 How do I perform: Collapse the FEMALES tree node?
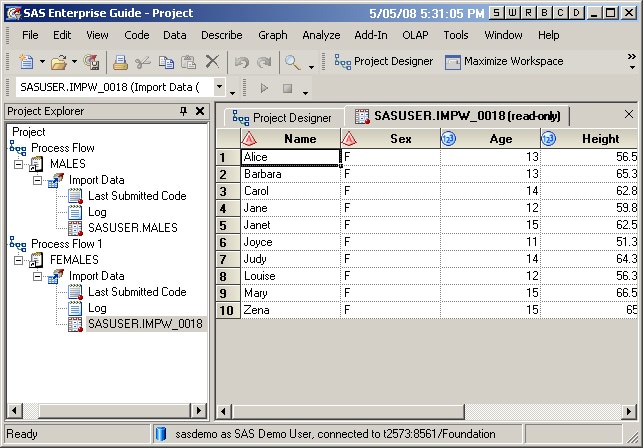[x=19, y=260]
